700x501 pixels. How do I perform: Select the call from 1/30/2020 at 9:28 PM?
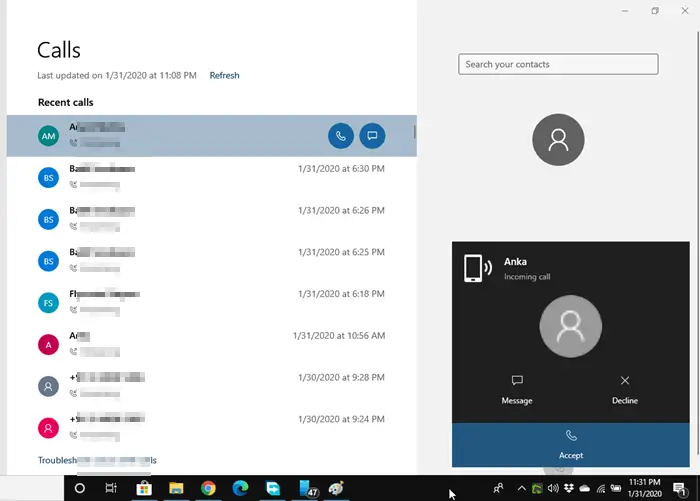pos(211,384)
